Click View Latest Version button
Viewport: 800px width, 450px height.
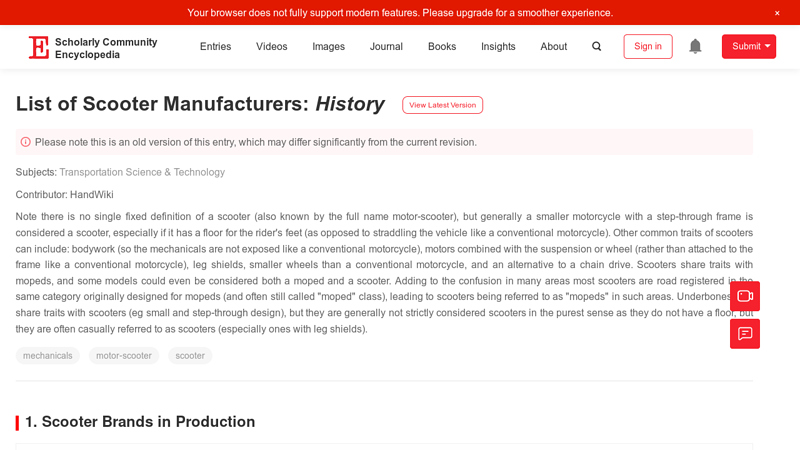pyautogui.click(x=442, y=105)
